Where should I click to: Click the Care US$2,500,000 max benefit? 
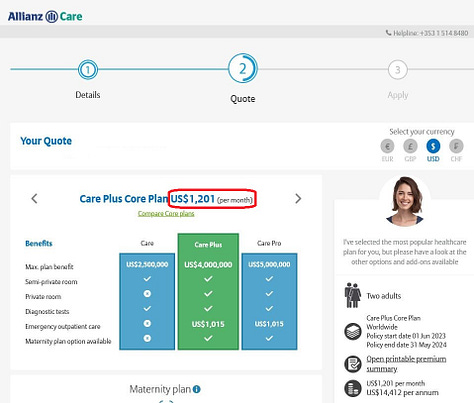pyautogui.click(x=147, y=264)
